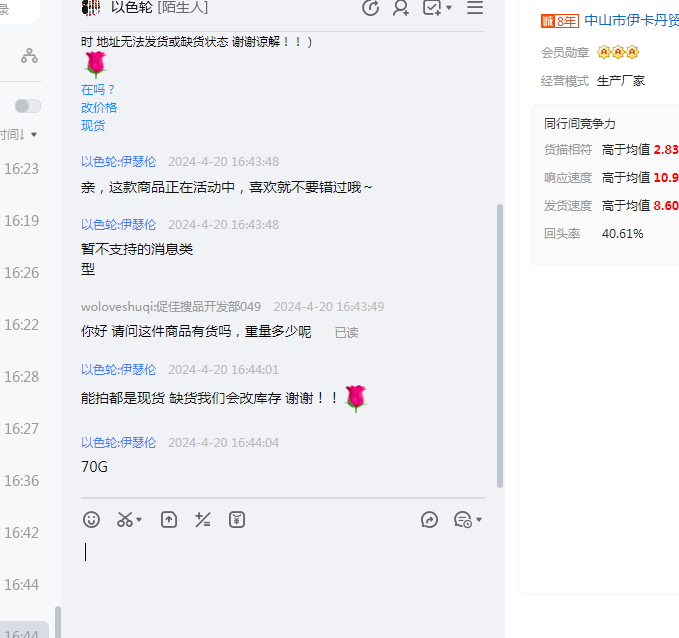
Task: Open the hamburger menu in chat header
Action: click(475, 8)
